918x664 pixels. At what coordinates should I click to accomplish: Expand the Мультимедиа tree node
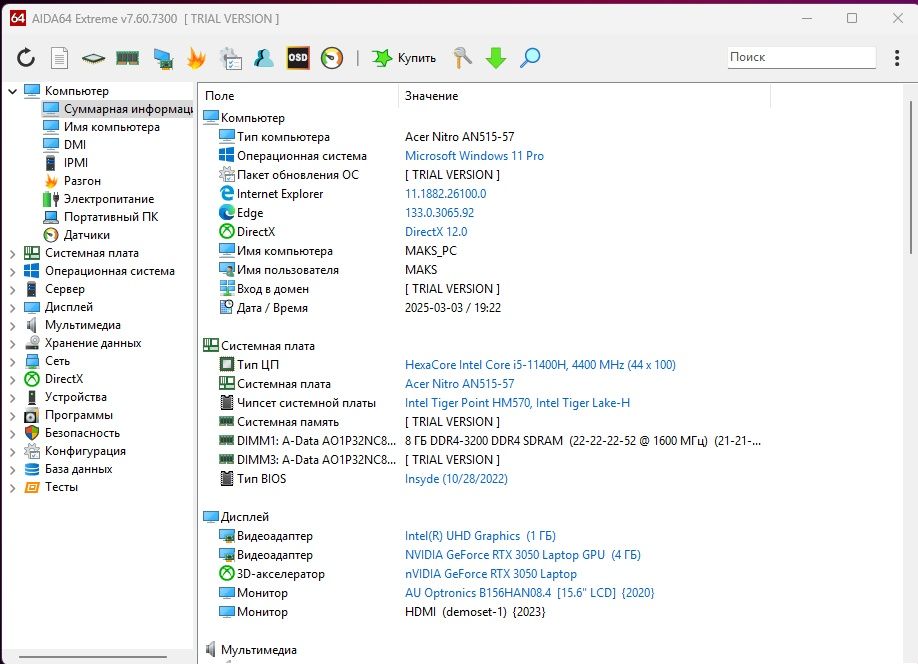(x=12, y=326)
